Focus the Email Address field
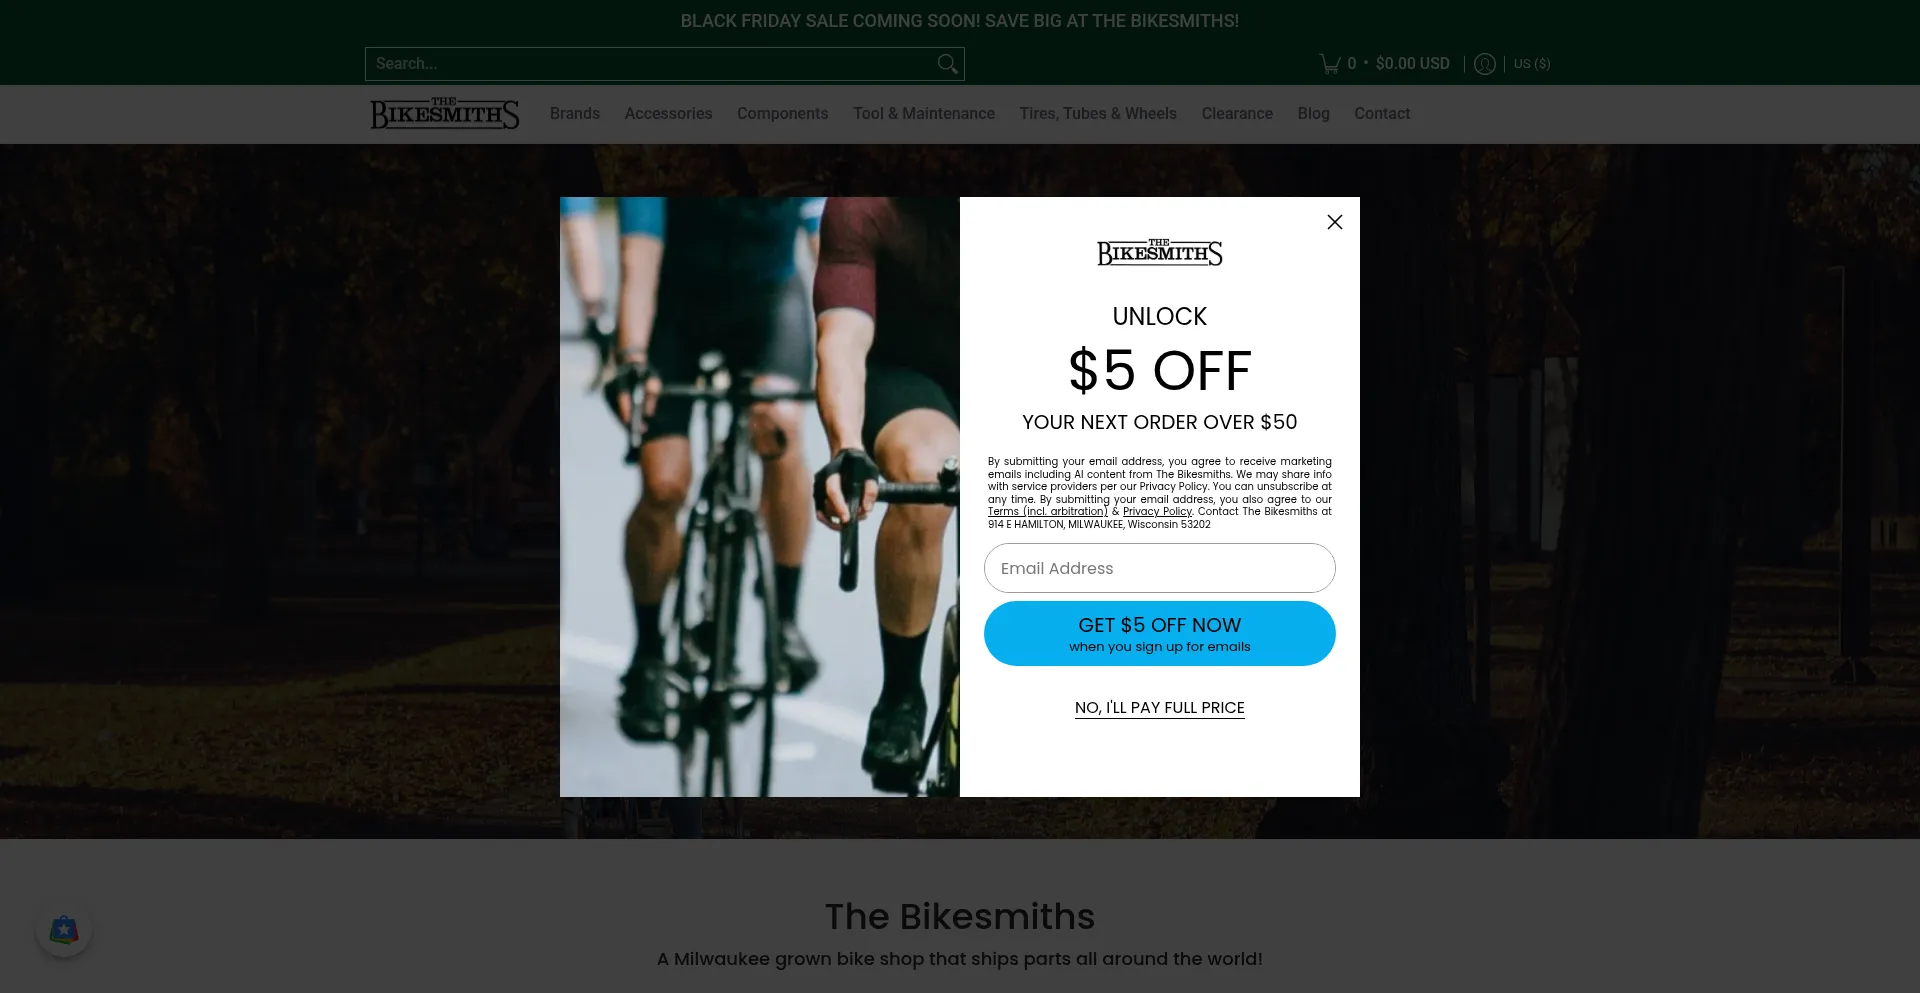 1160,568
